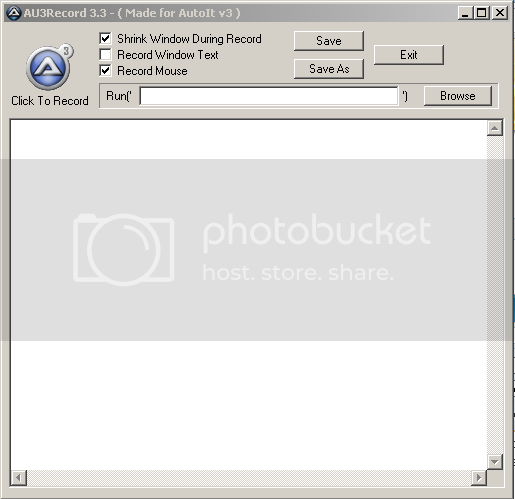Click inside the recorded script text area
Screen dimensions: 515x499
(249, 295)
